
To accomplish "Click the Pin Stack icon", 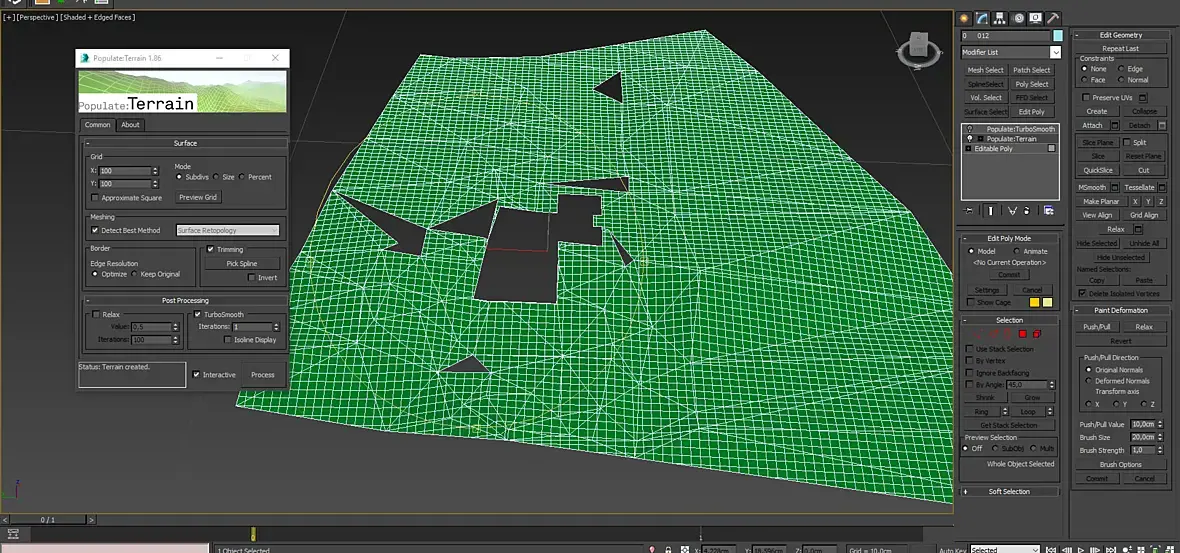I will [x=969, y=211].
